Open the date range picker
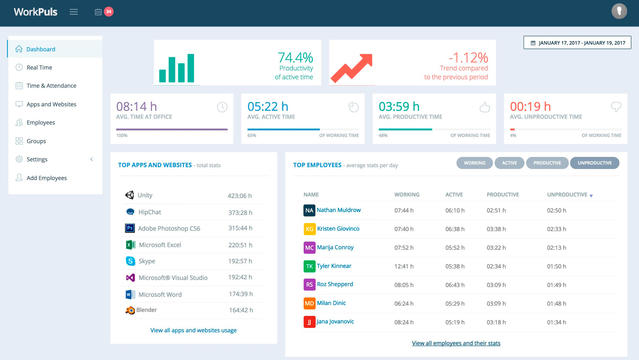Image resolution: width=639 pixels, height=360 pixels. (x=577, y=43)
